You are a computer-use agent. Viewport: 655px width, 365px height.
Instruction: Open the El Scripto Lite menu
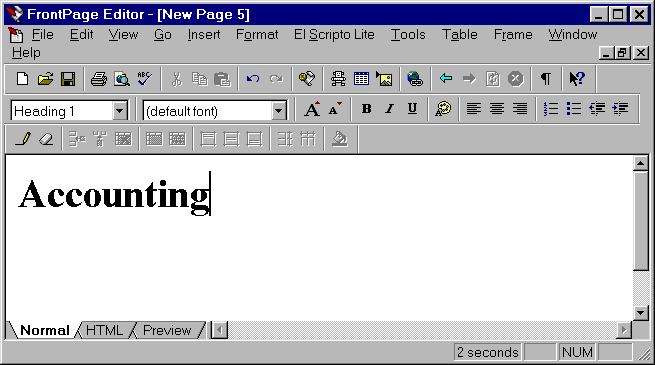coord(334,35)
